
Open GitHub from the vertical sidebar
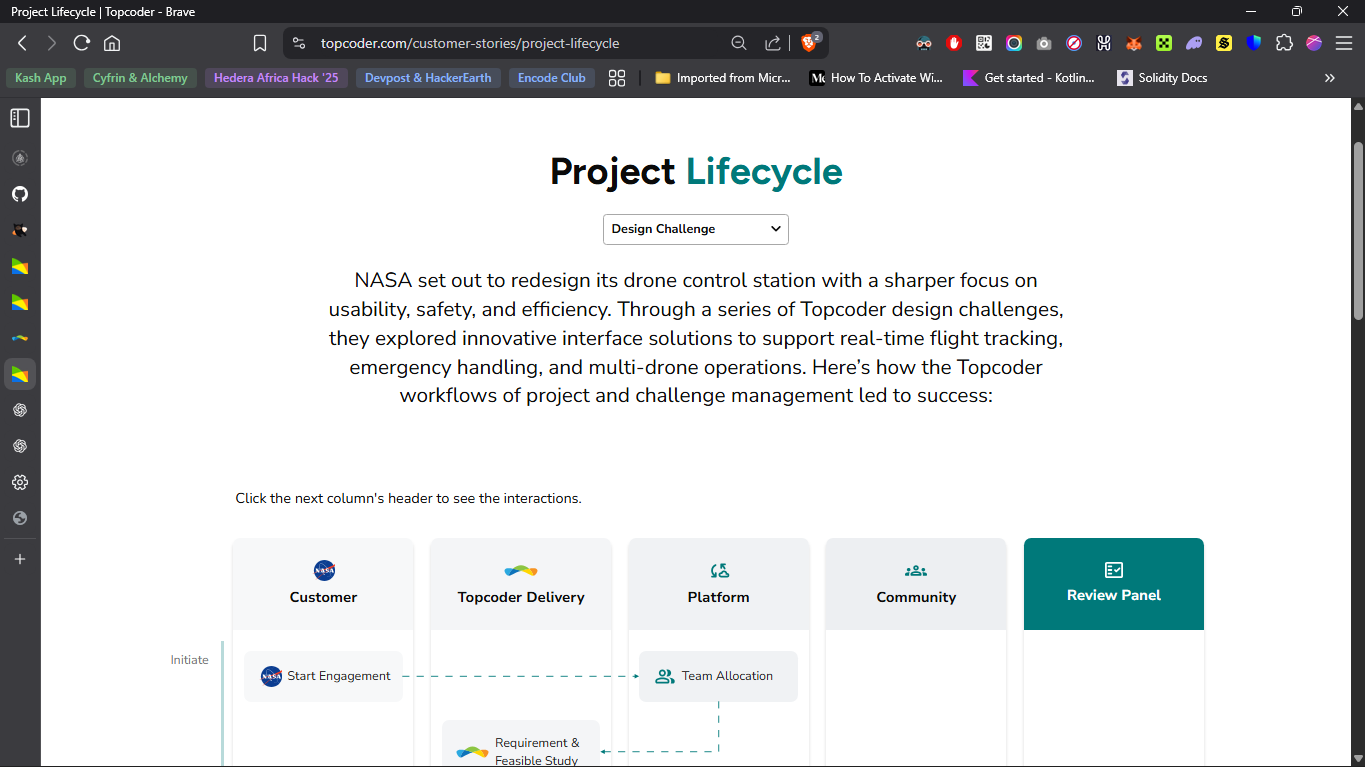click(20, 194)
